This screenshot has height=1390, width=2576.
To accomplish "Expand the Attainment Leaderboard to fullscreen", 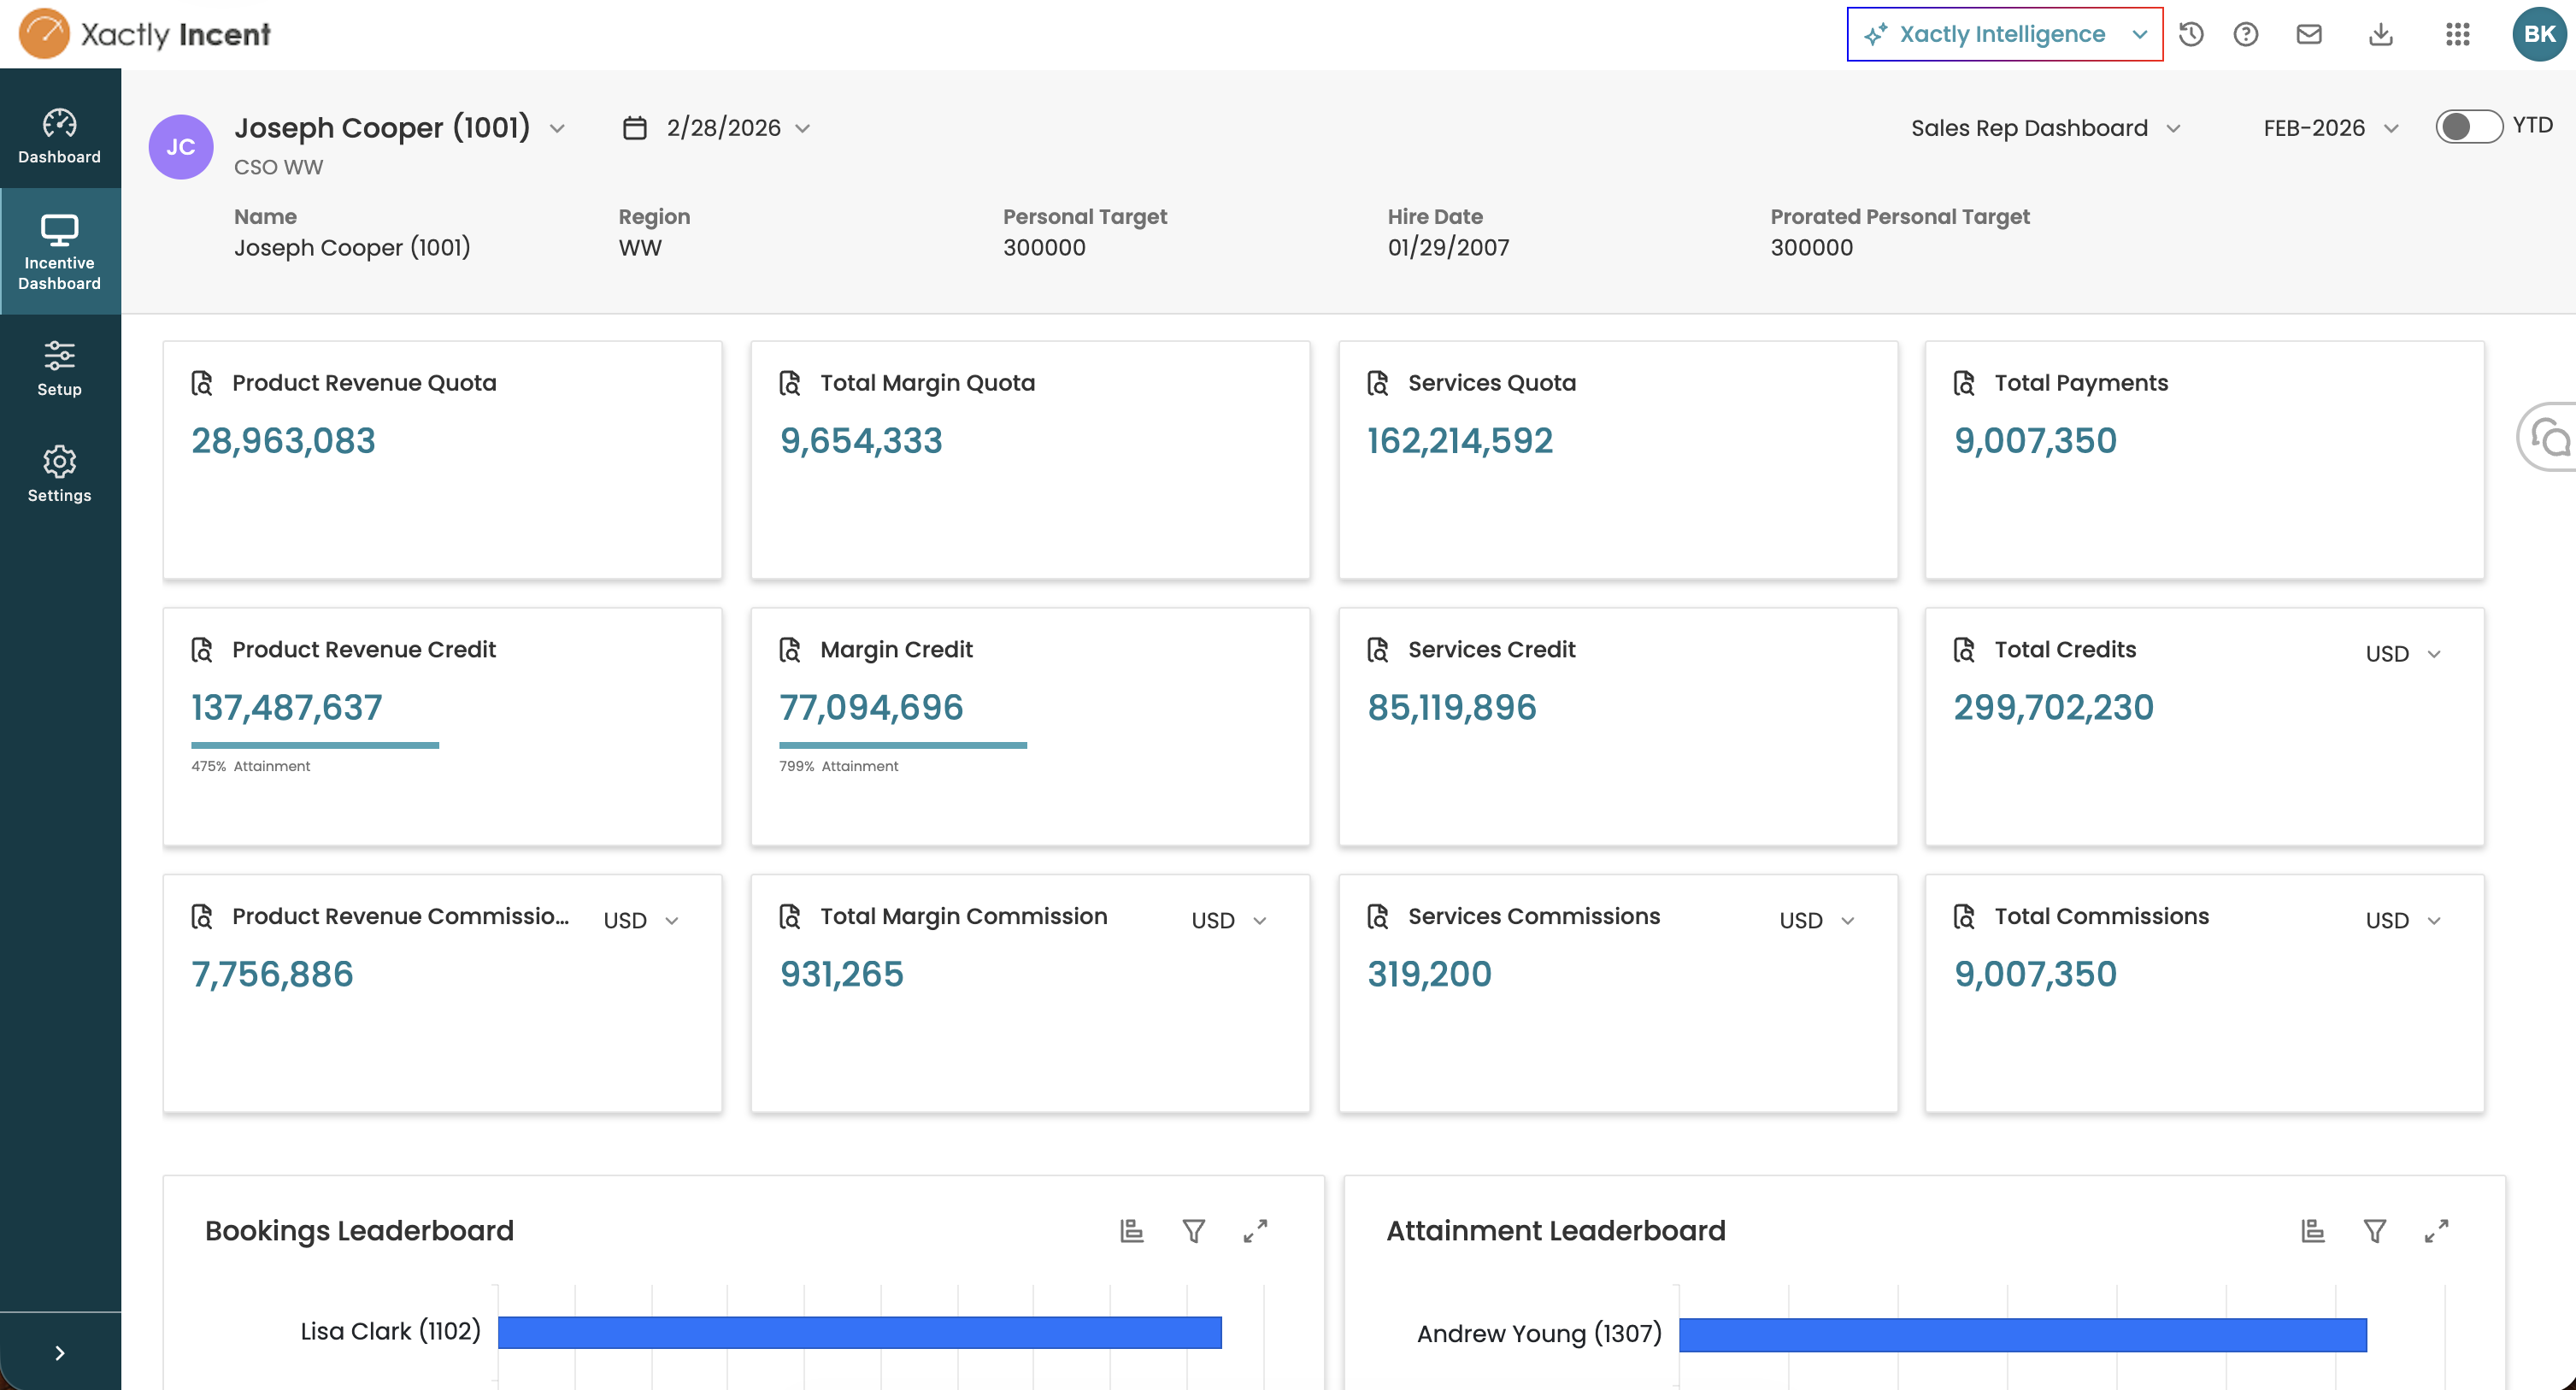I will [2436, 1231].
